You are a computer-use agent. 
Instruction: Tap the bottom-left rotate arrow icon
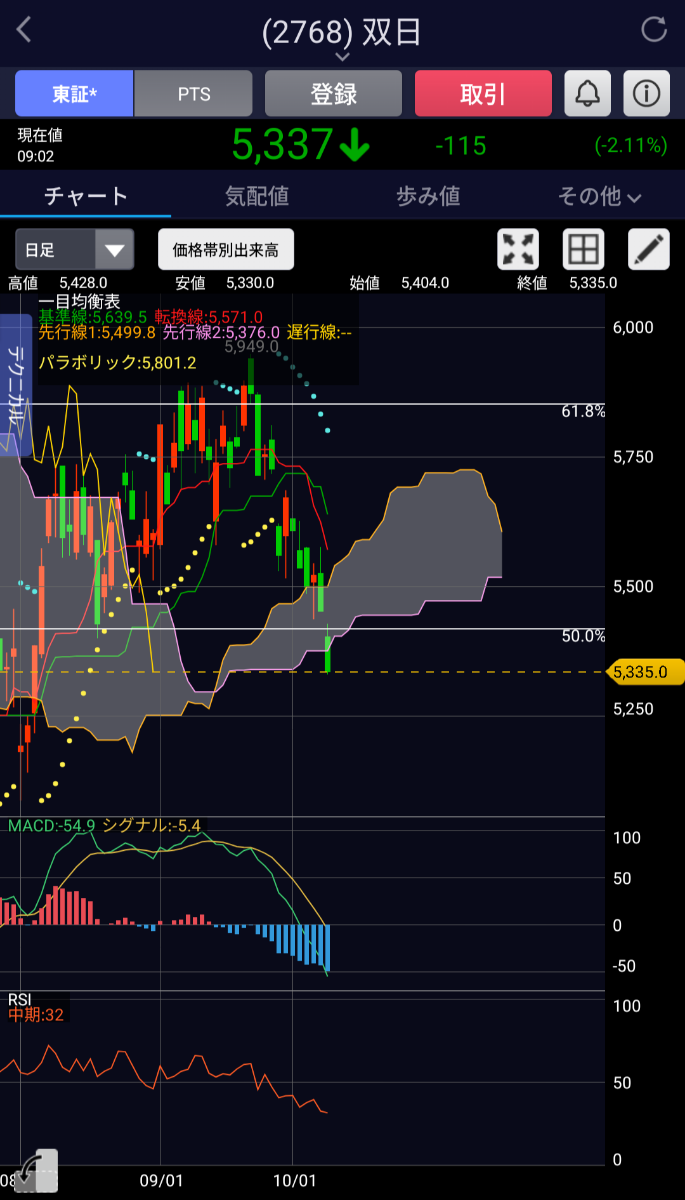(x=37, y=1170)
